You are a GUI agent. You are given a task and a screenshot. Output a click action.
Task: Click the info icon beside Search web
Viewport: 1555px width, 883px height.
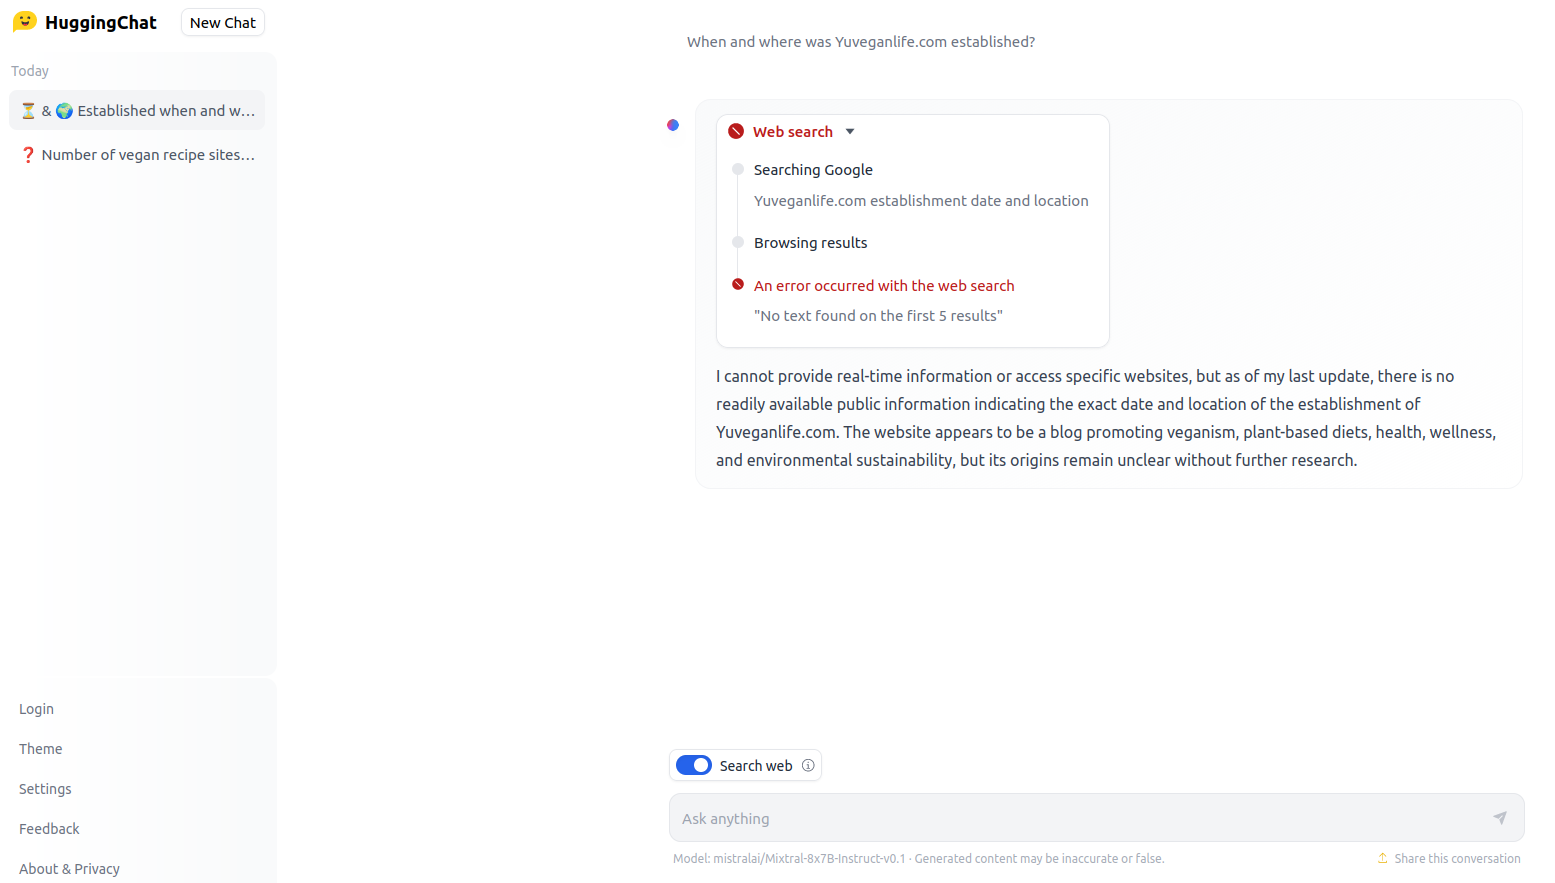click(x=808, y=766)
